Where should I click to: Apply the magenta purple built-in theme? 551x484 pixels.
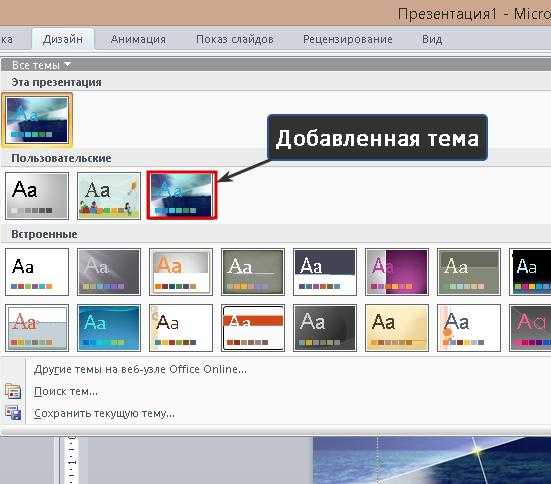pyautogui.click(x=397, y=272)
